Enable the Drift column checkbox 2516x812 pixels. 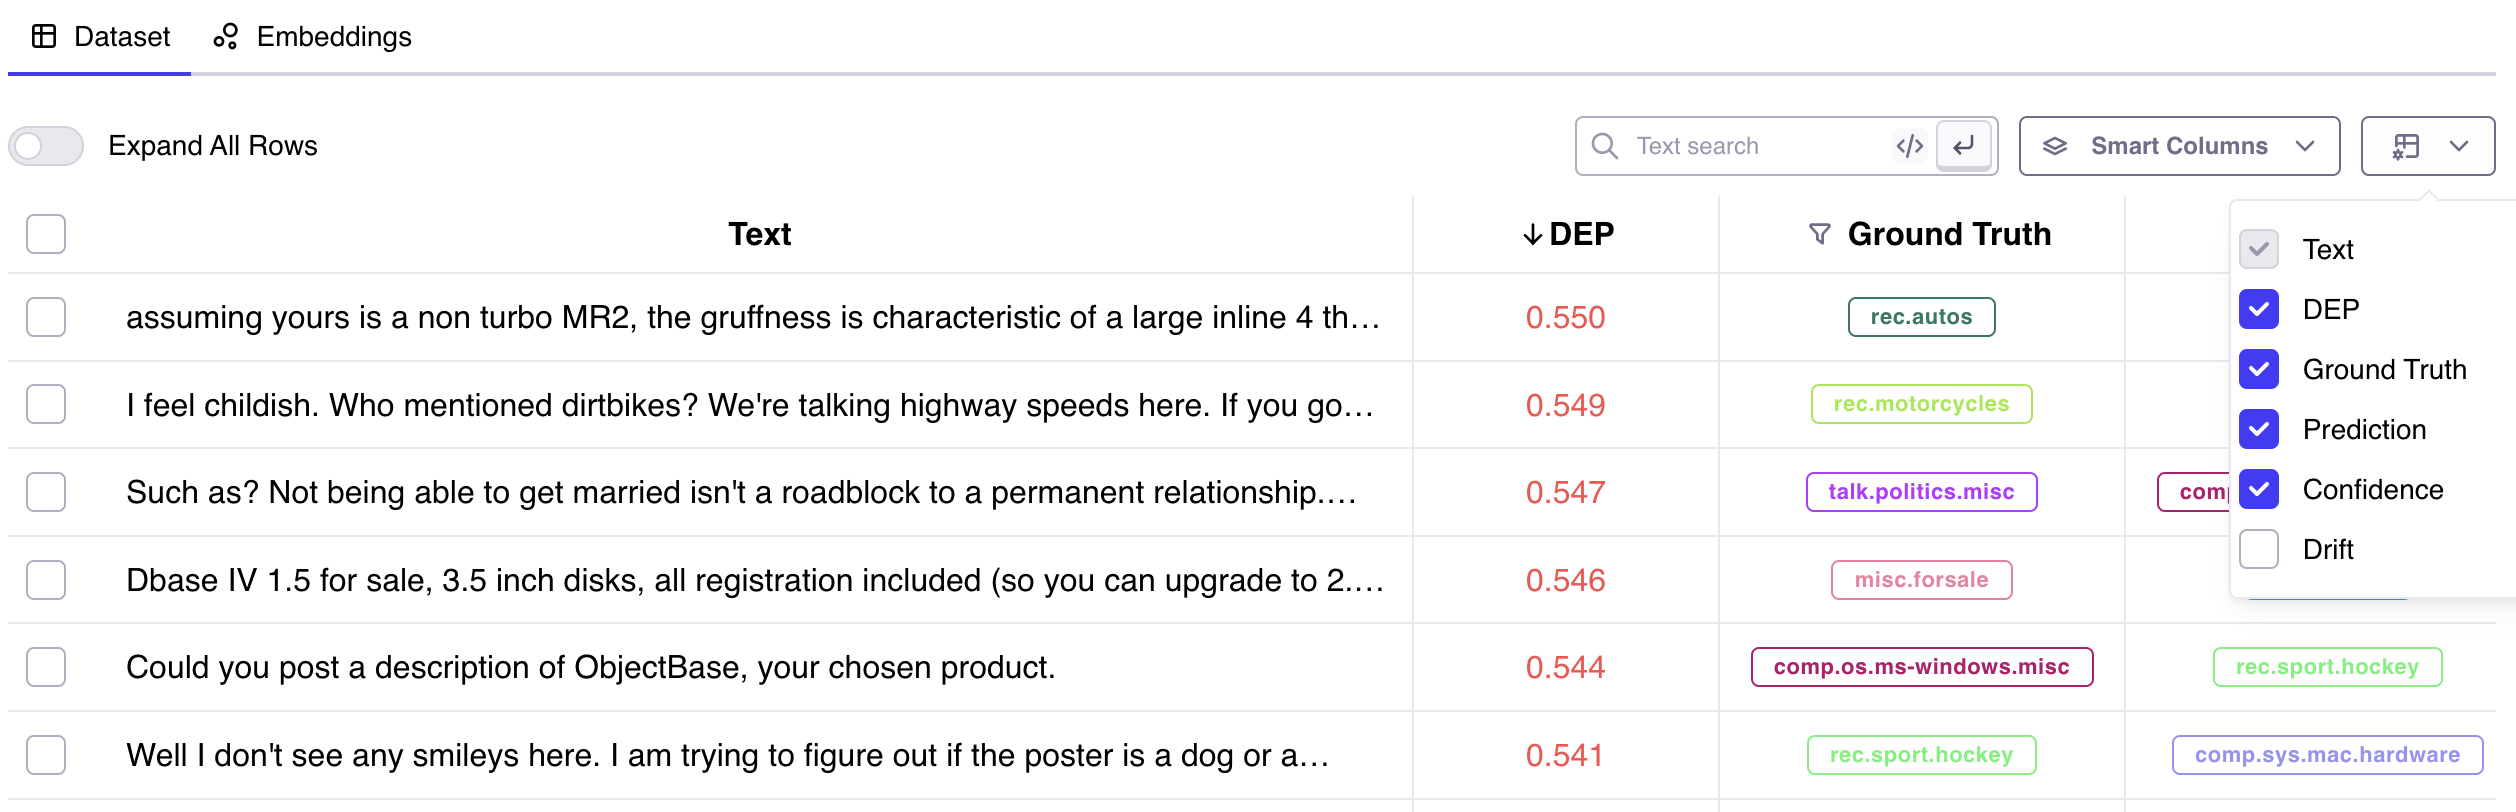coord(2259,549)
